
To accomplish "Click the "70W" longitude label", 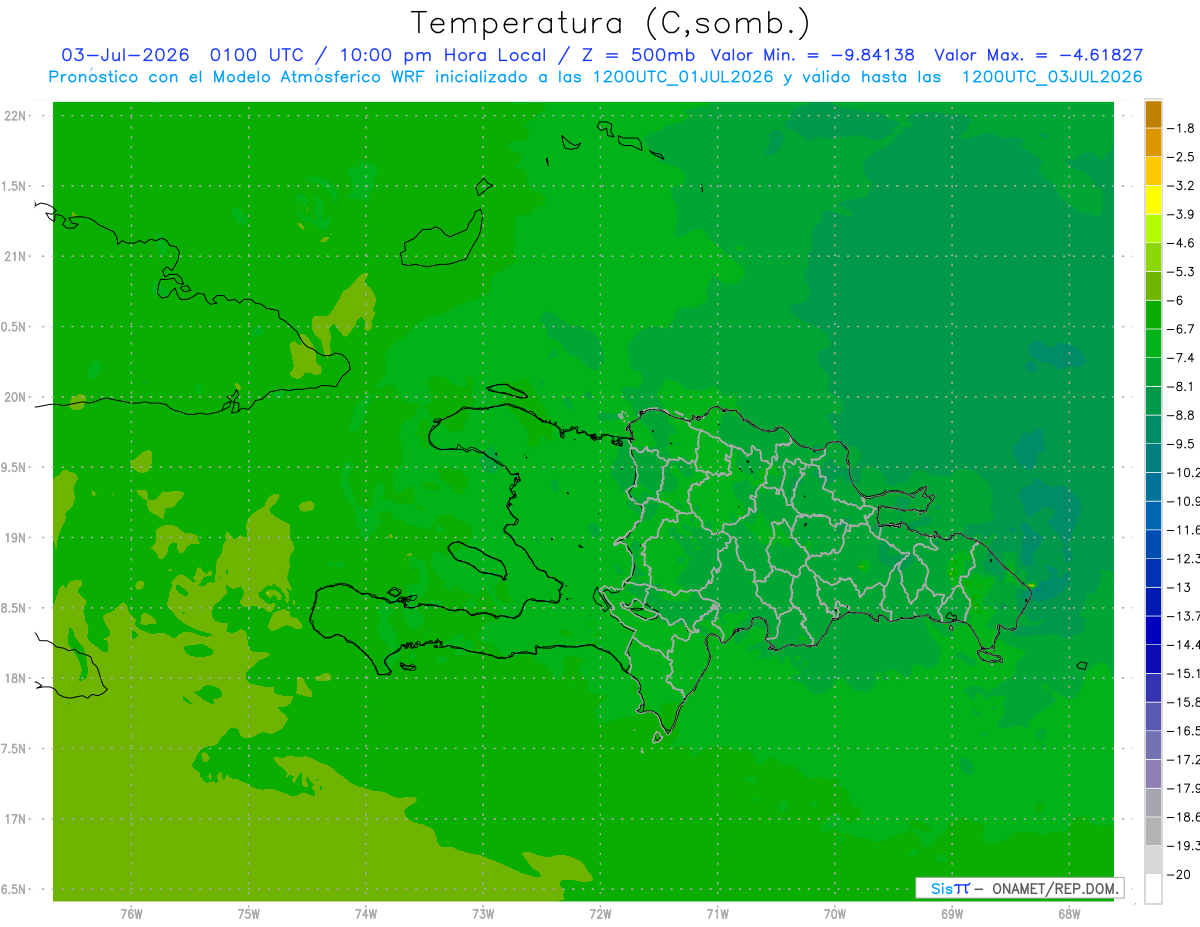I will 835,913.
